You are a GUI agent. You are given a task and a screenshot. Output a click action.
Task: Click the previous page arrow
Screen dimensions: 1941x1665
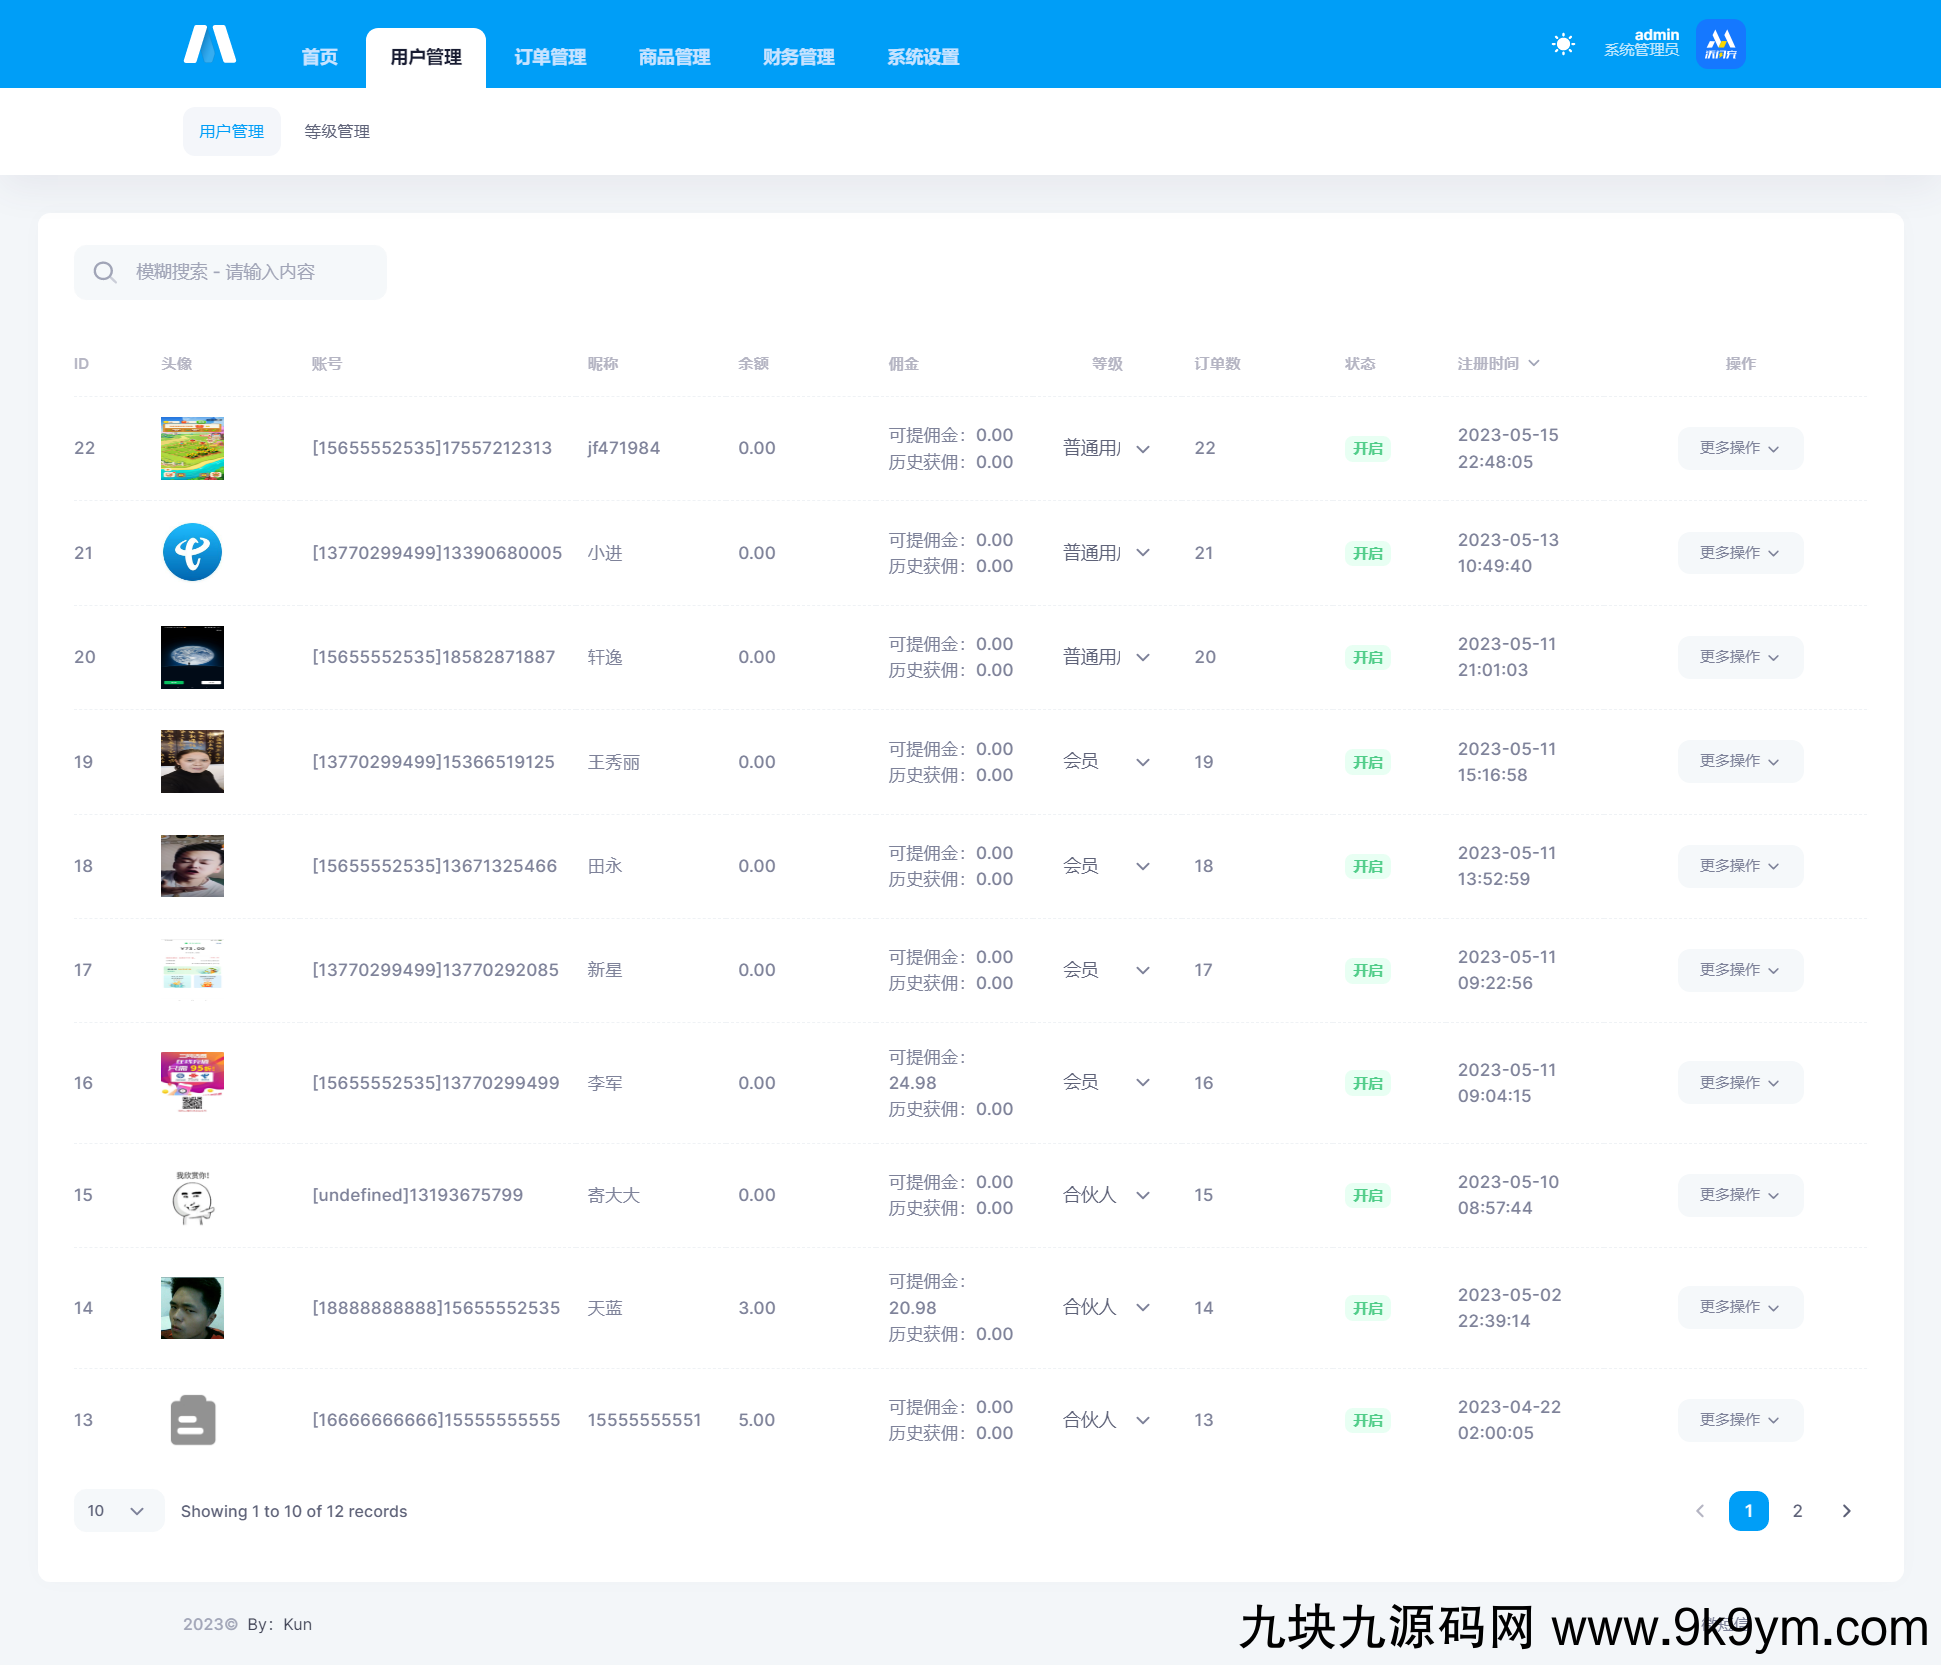pos(1700,1511)
